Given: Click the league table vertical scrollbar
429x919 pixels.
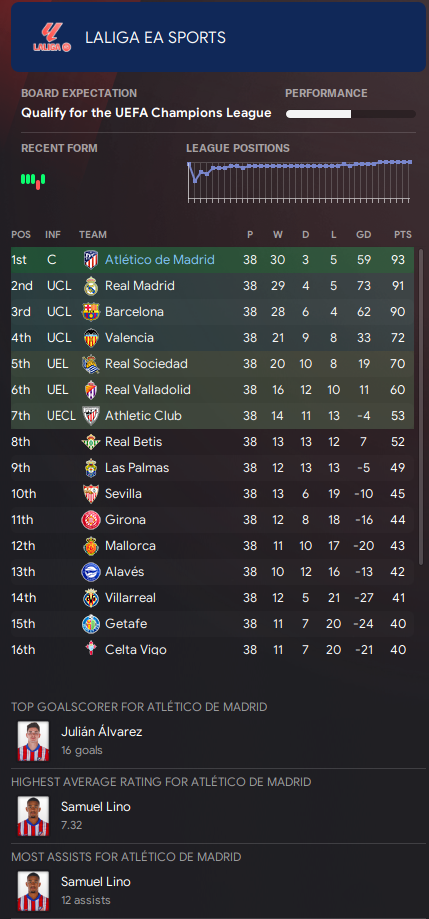Looking at the screenshot, I should click(x=421, y=407).
